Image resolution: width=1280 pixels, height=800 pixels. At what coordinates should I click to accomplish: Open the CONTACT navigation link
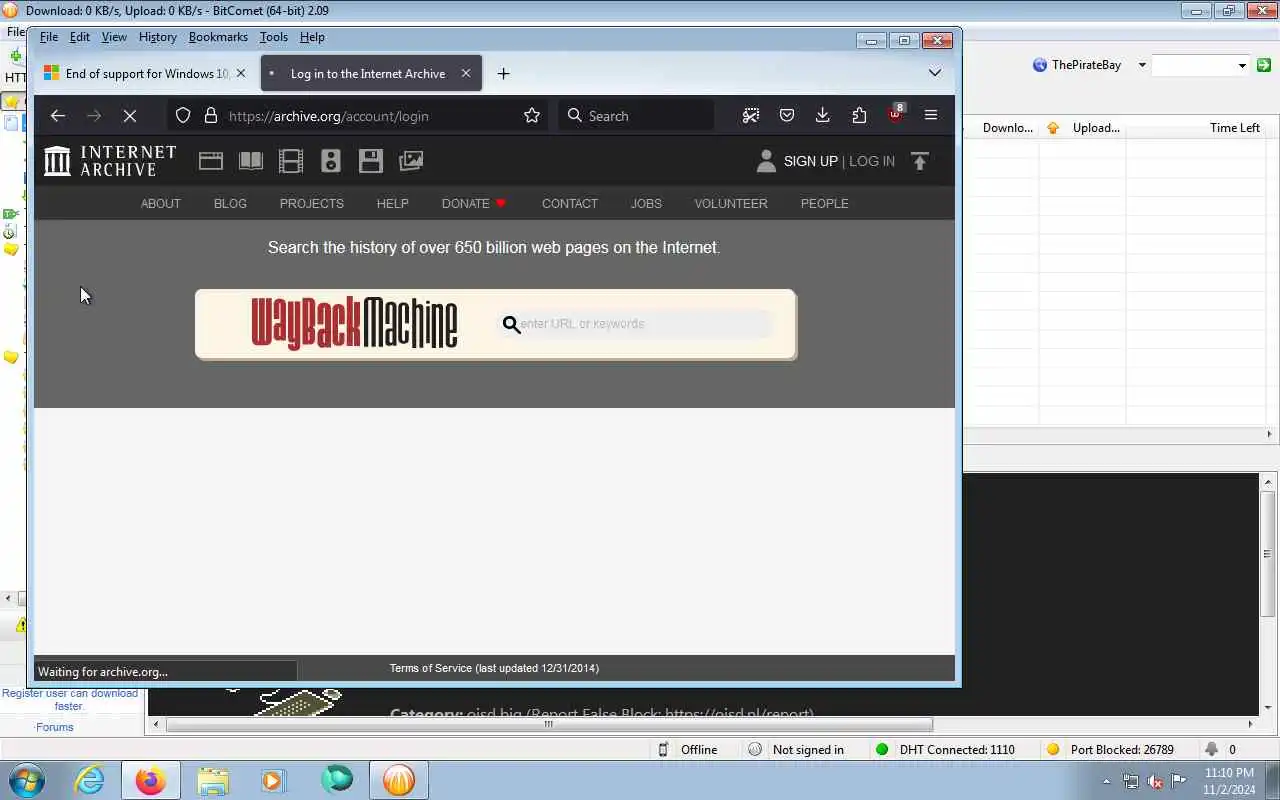[x=570, y=203]
